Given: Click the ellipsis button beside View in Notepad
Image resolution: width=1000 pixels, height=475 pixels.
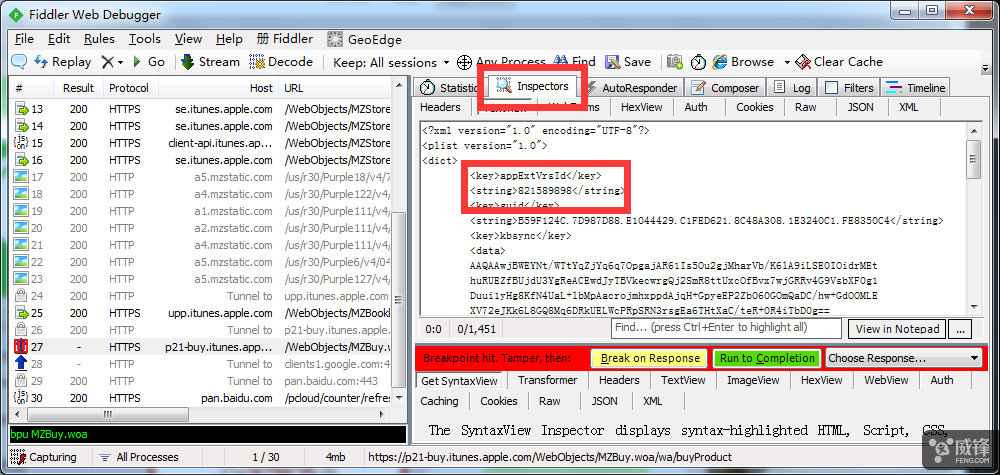Looking at the screenshot, I should click(960, 329).
